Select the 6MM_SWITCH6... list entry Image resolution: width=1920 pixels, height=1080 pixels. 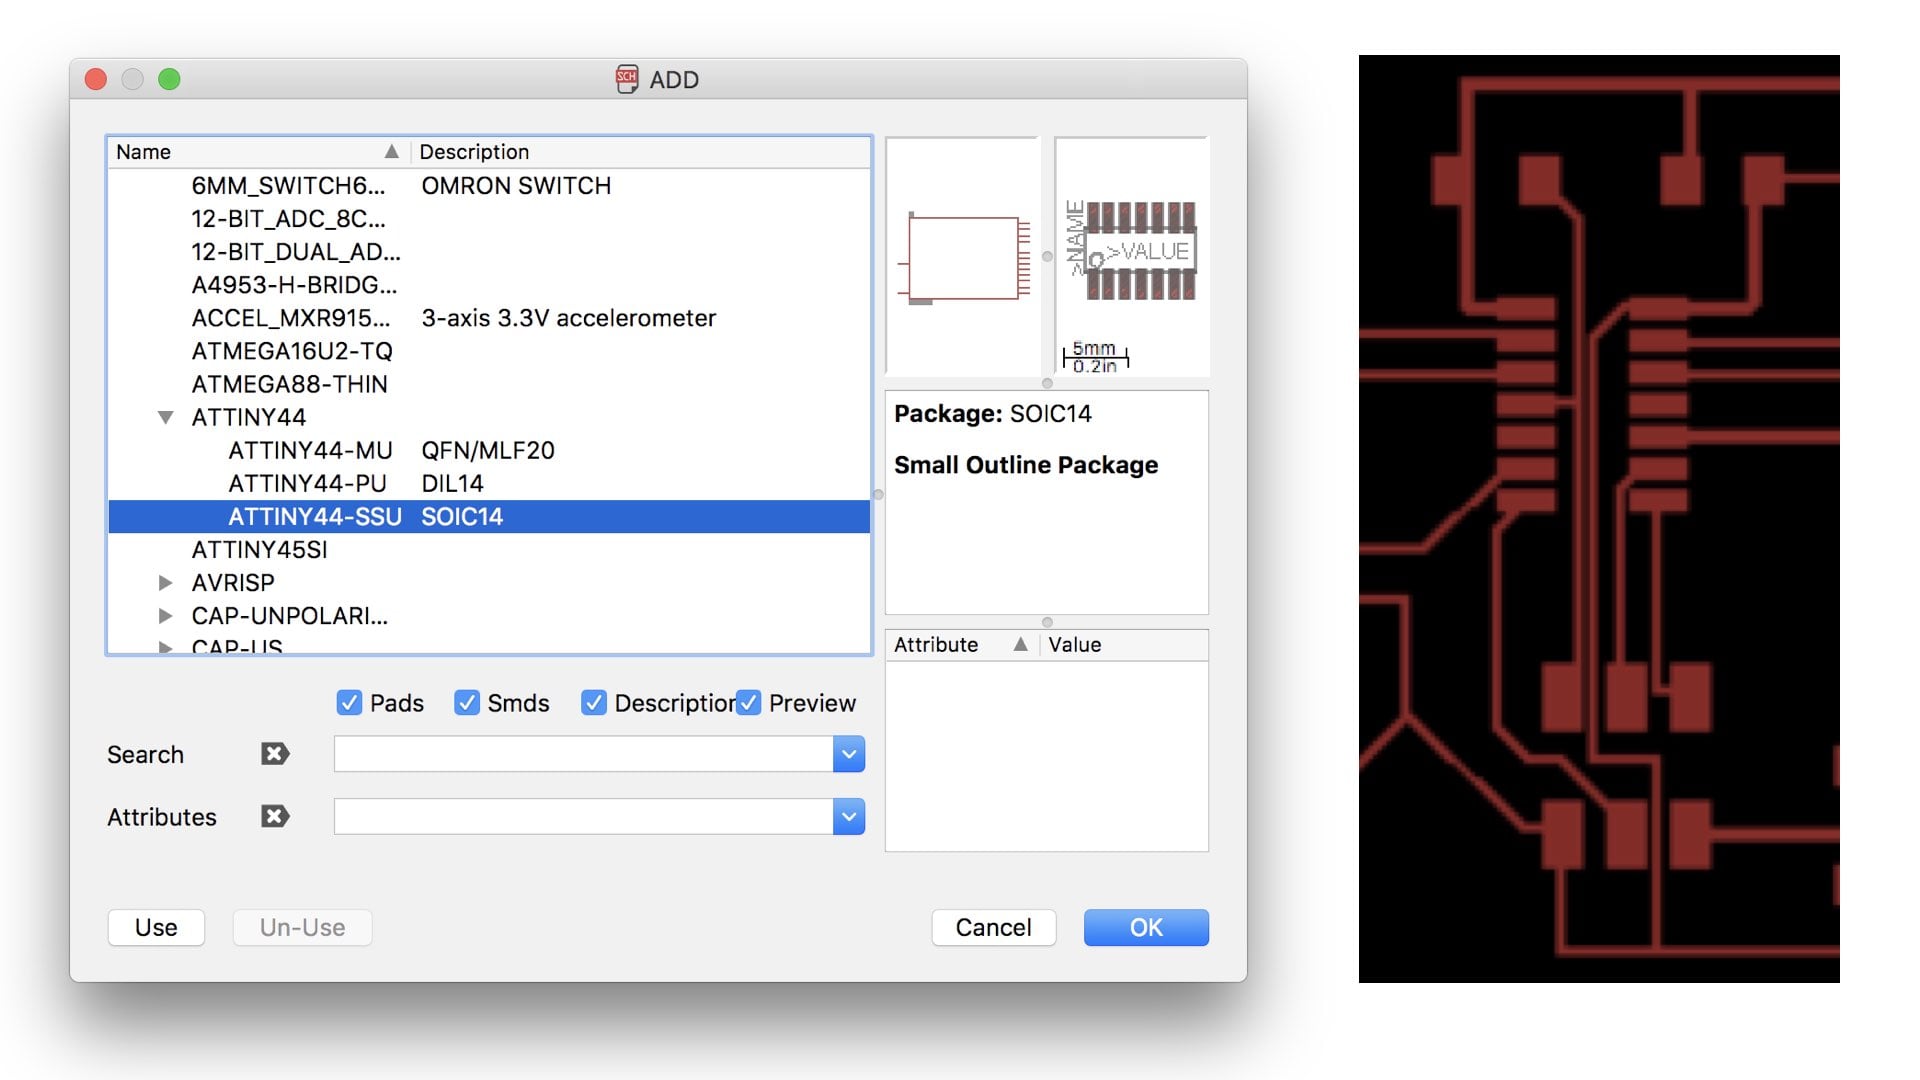[x=489, y=185]
